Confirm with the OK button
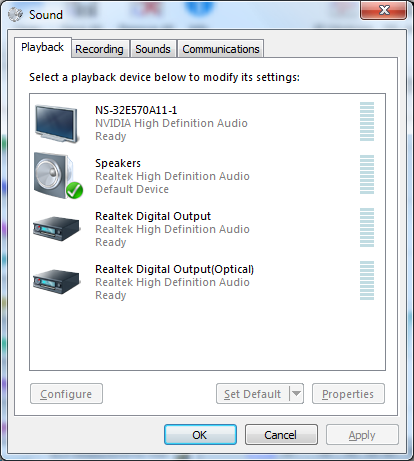The width and height of the screenshot is (414, 461). click(200, 435)
